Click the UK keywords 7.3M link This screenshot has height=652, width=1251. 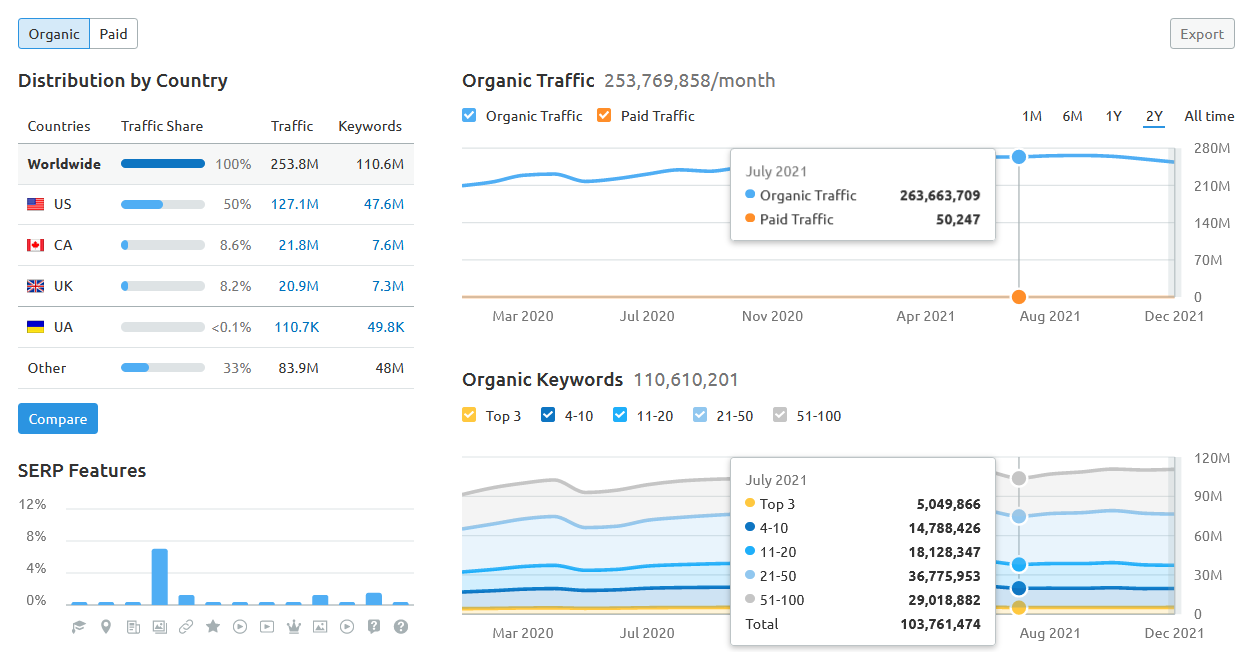[x=387, y=286]
